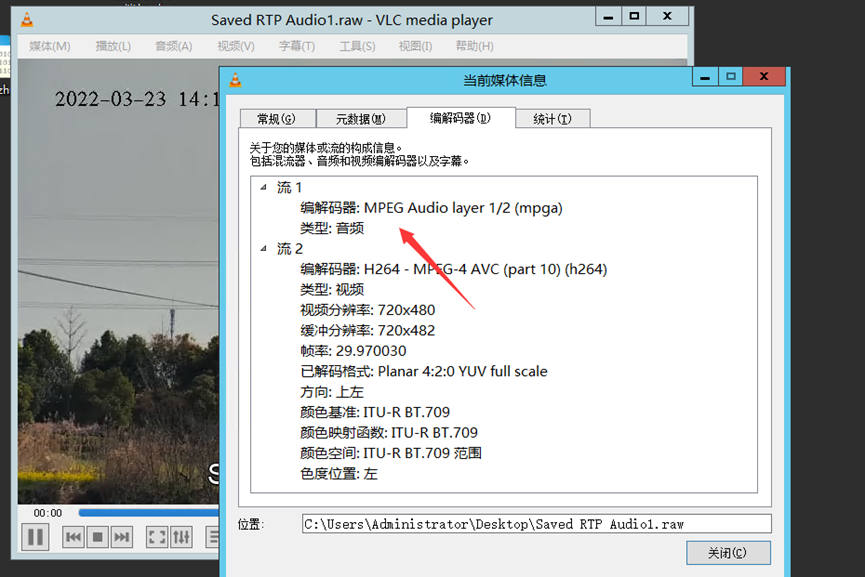
Task: Stop playback with the stop button
Action: tap(98, 537)
